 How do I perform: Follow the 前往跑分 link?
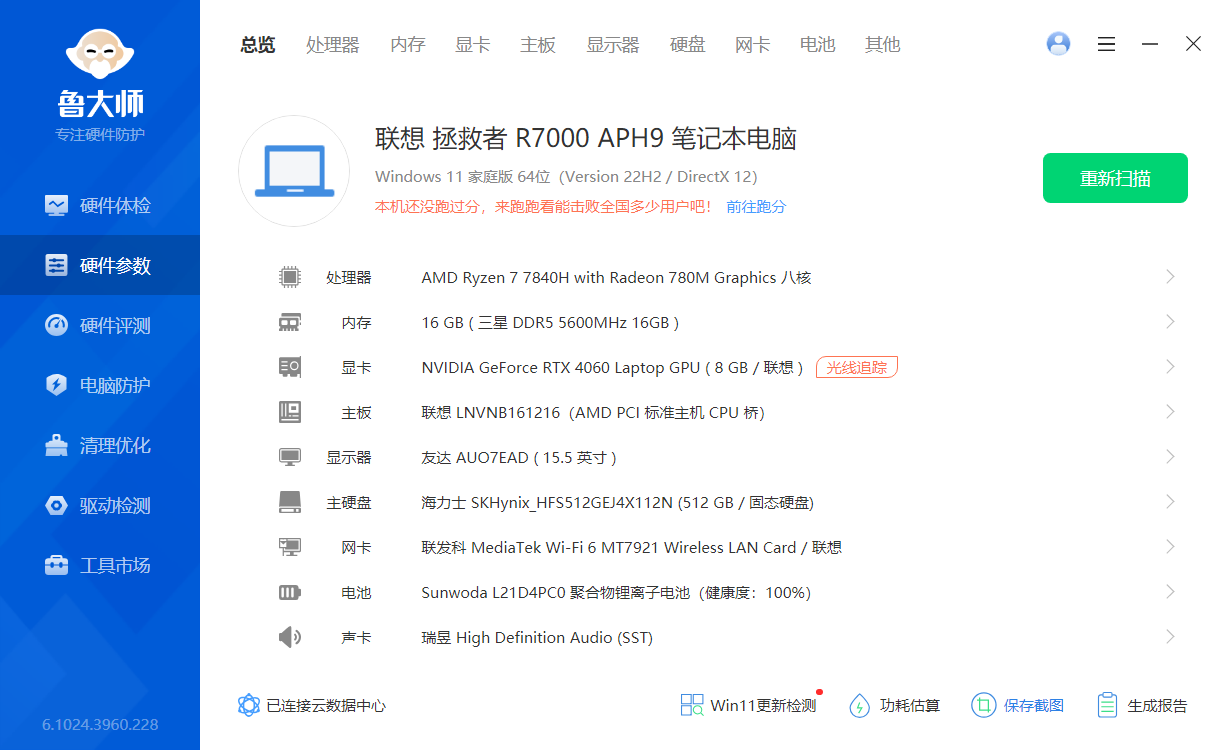[756, 207]
